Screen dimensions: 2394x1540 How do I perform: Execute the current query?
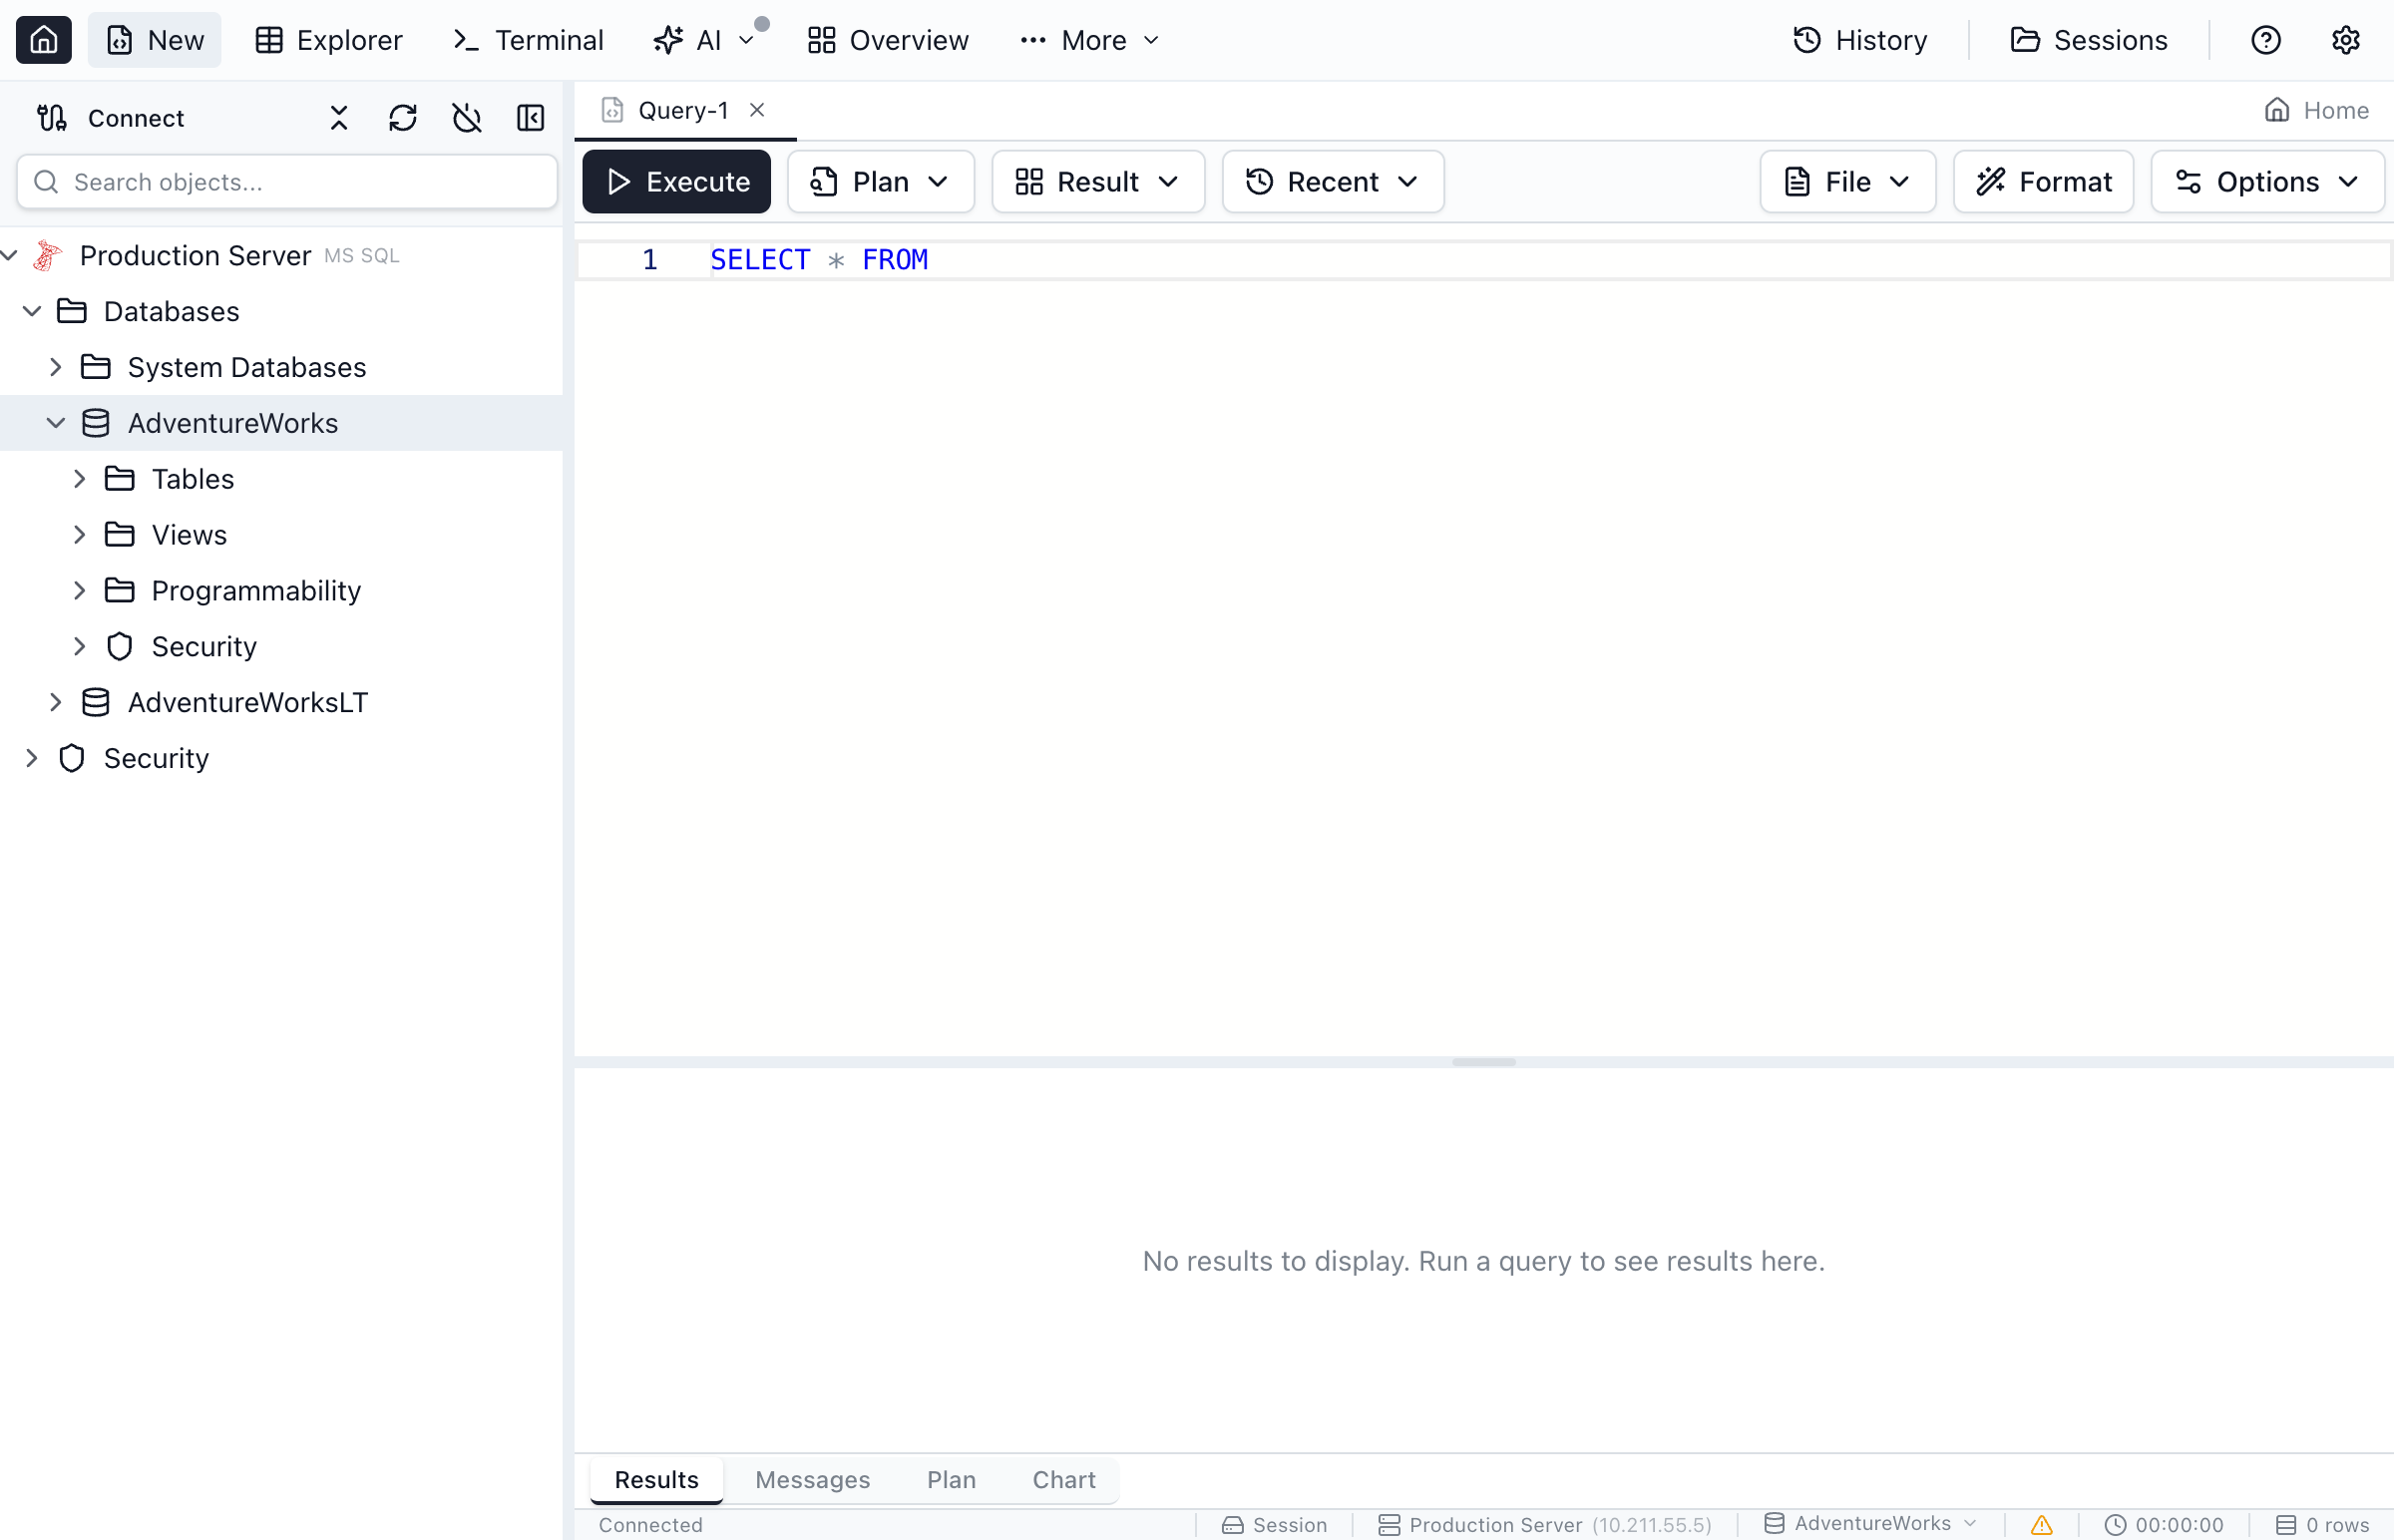pos(676,181)
